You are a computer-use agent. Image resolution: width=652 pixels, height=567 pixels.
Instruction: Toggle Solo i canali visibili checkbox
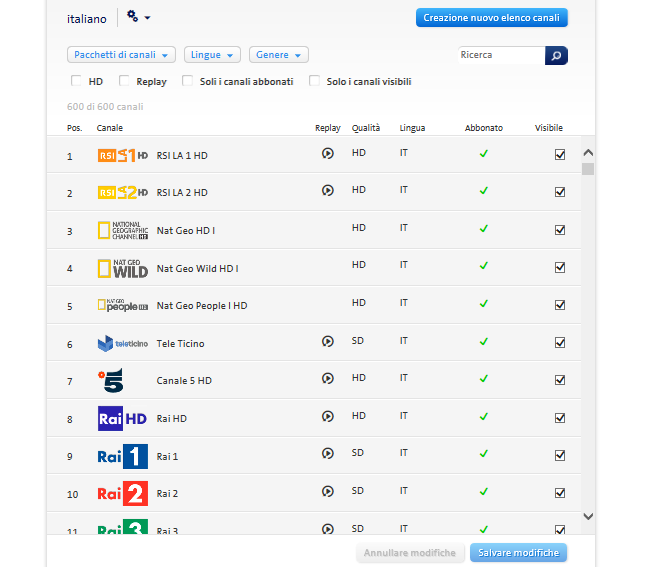(315, 81)
